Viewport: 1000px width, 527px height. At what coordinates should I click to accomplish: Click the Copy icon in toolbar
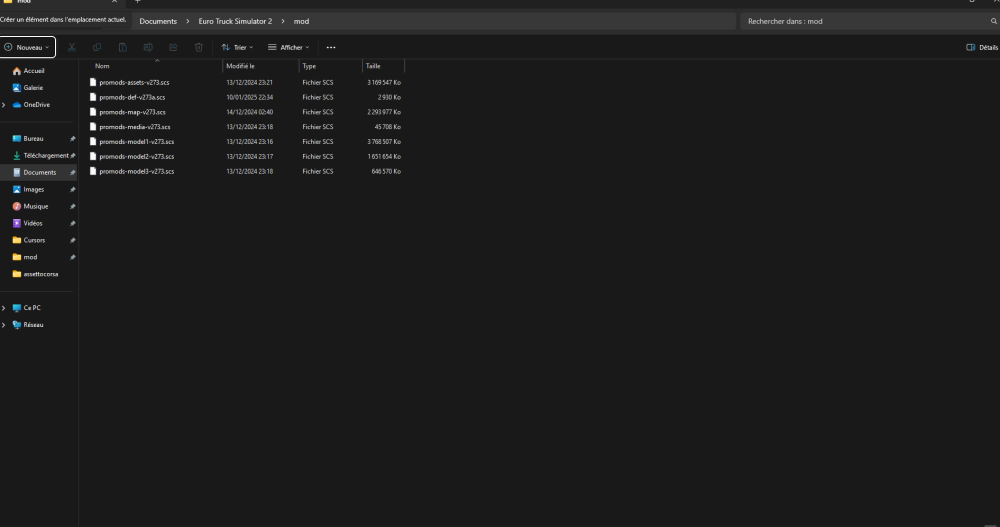pos(97,47)
